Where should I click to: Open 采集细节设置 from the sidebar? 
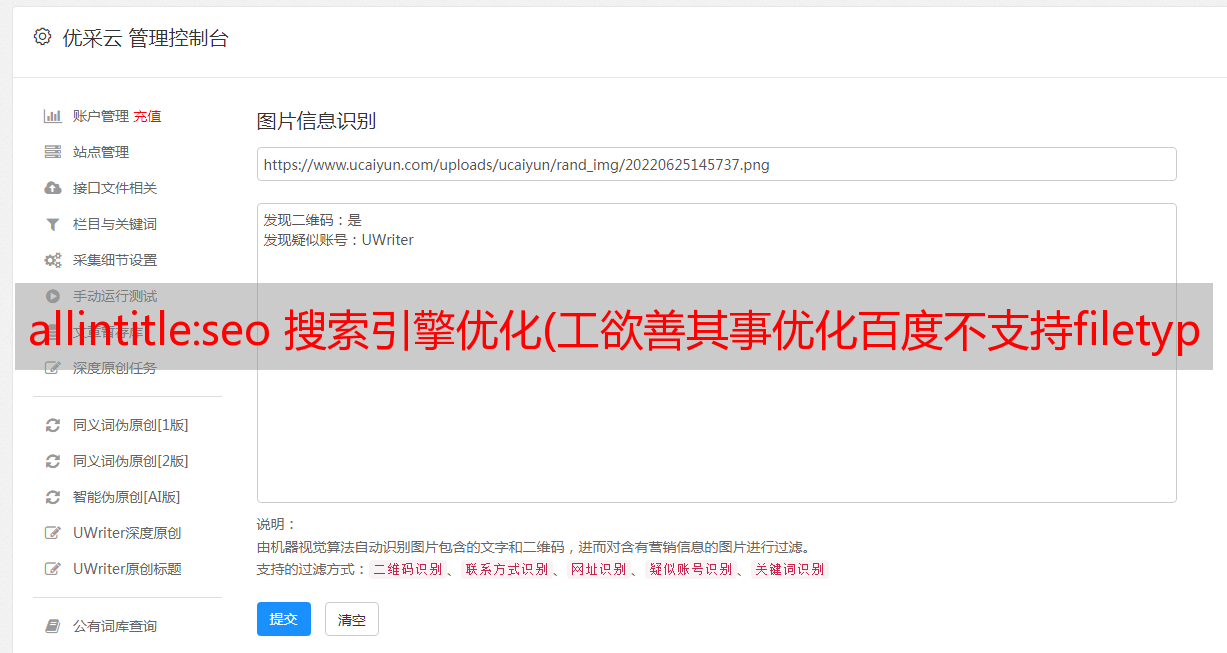pyautogui.click(x=115, y=260)
